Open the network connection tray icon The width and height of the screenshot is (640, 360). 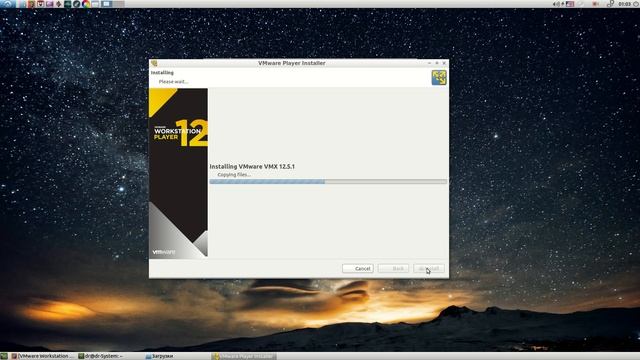click(x=610, y=4)
